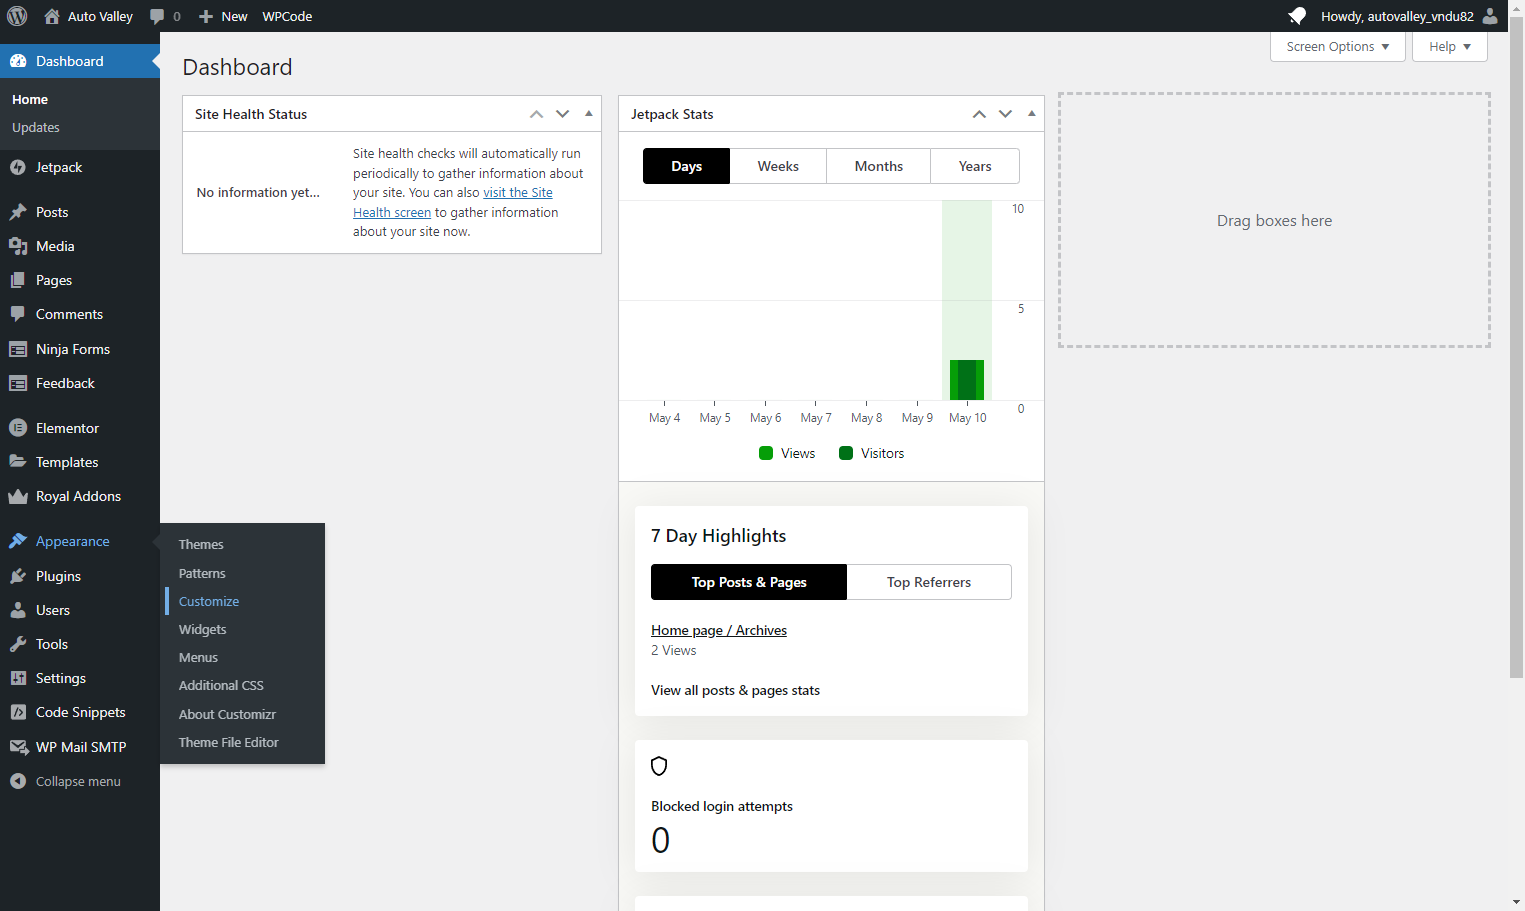The image size is (1525, 911).
Task: Click the Posts pushpin icon
Action: pyautogui.click(x=18, y=212)
